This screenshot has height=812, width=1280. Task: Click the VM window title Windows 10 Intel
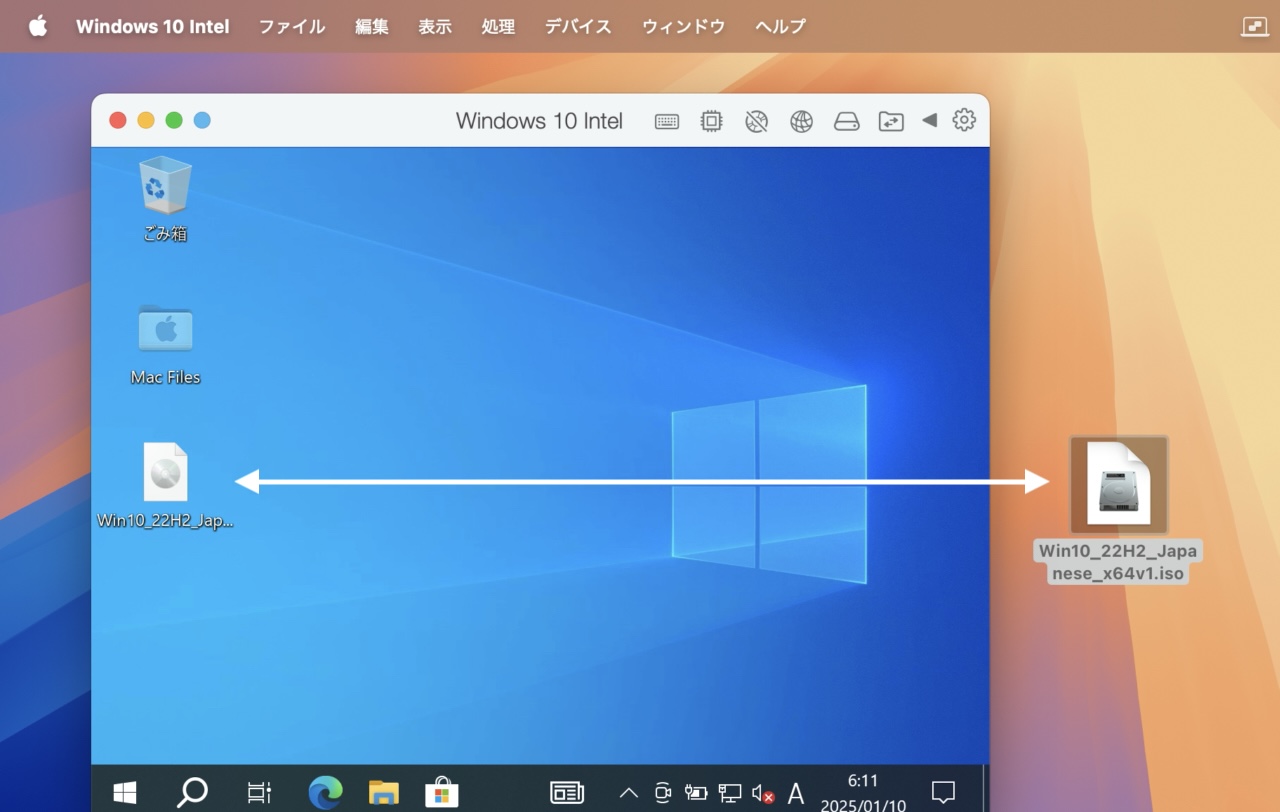coord(539,121)
